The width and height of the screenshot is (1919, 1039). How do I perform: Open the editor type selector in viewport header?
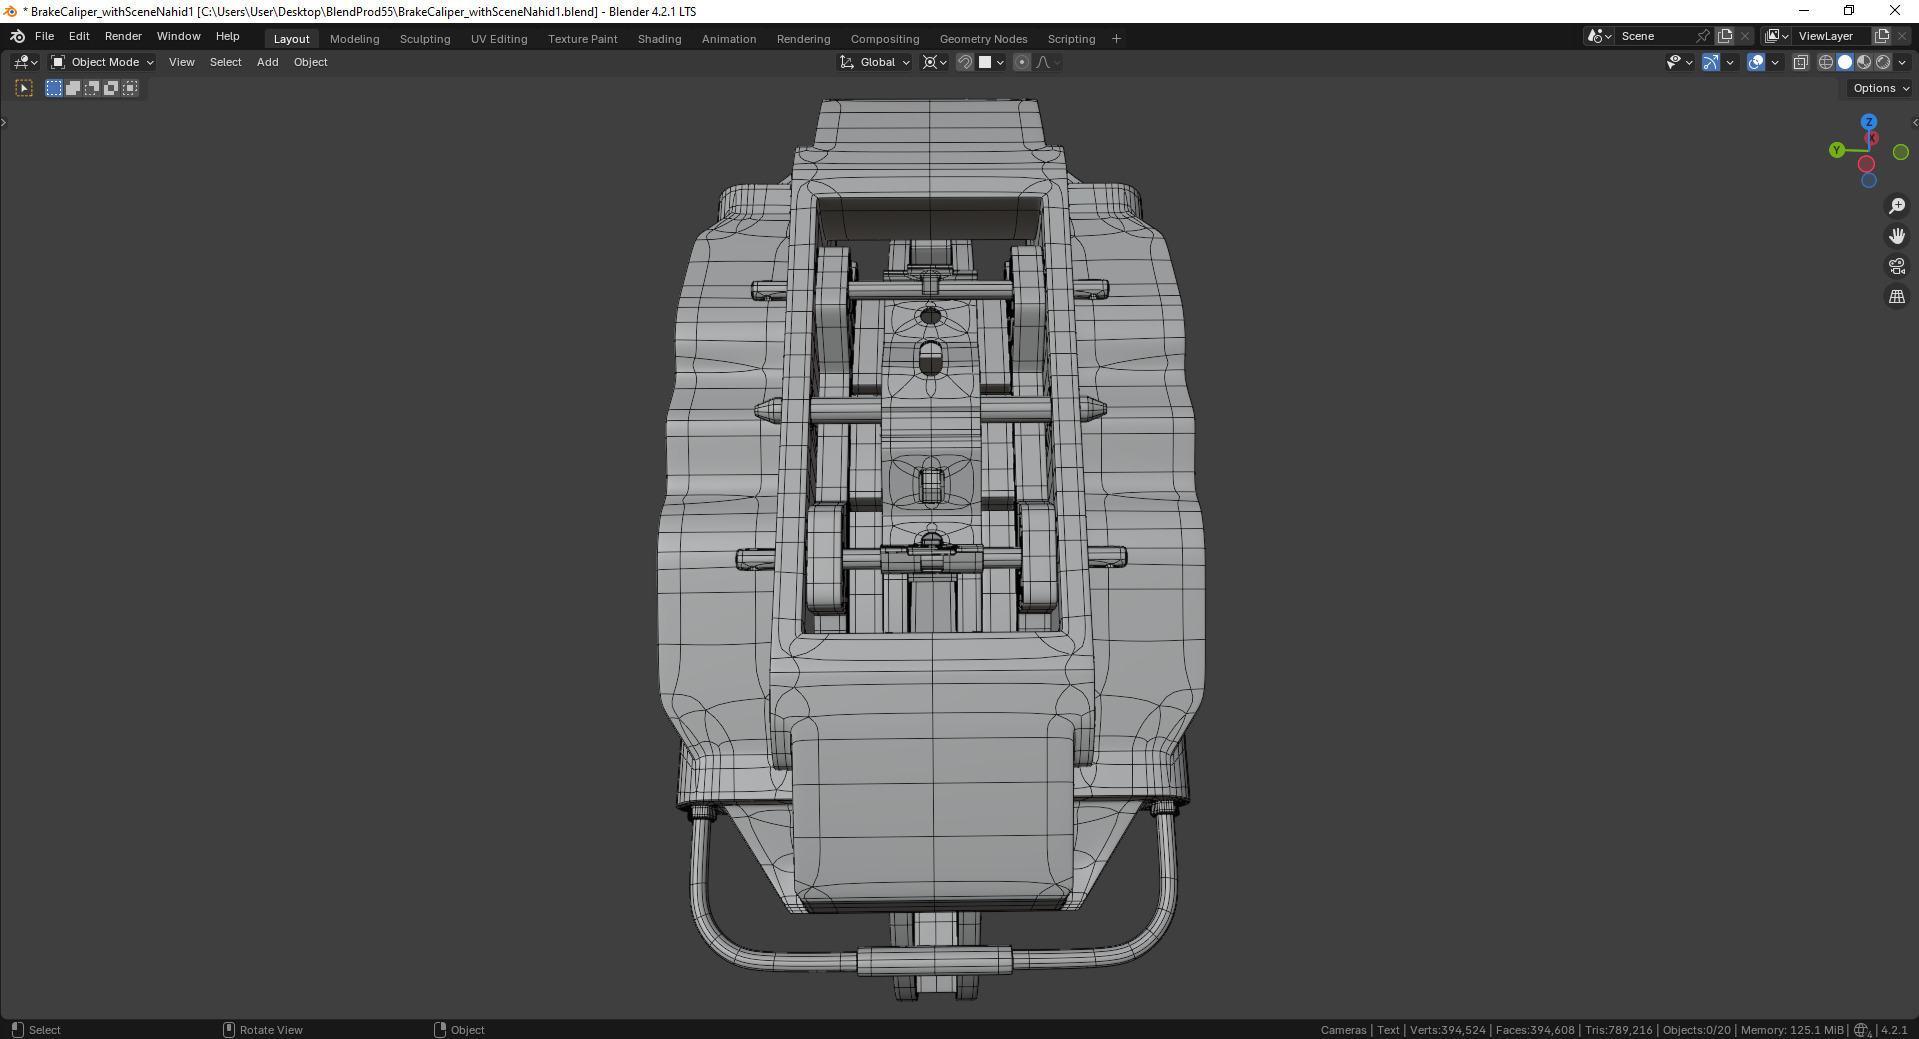(25, 62)
